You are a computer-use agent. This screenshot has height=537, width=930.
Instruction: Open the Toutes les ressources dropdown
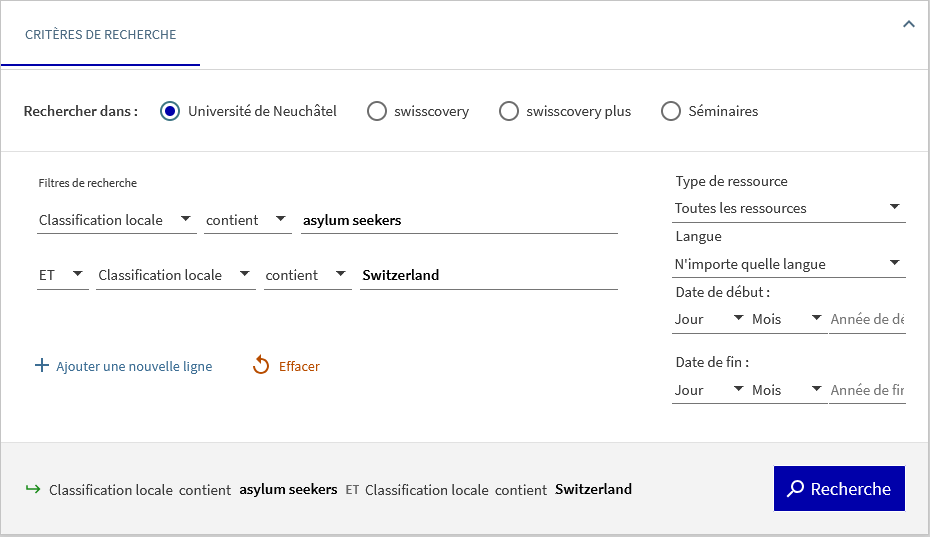[x=788, y=208]
